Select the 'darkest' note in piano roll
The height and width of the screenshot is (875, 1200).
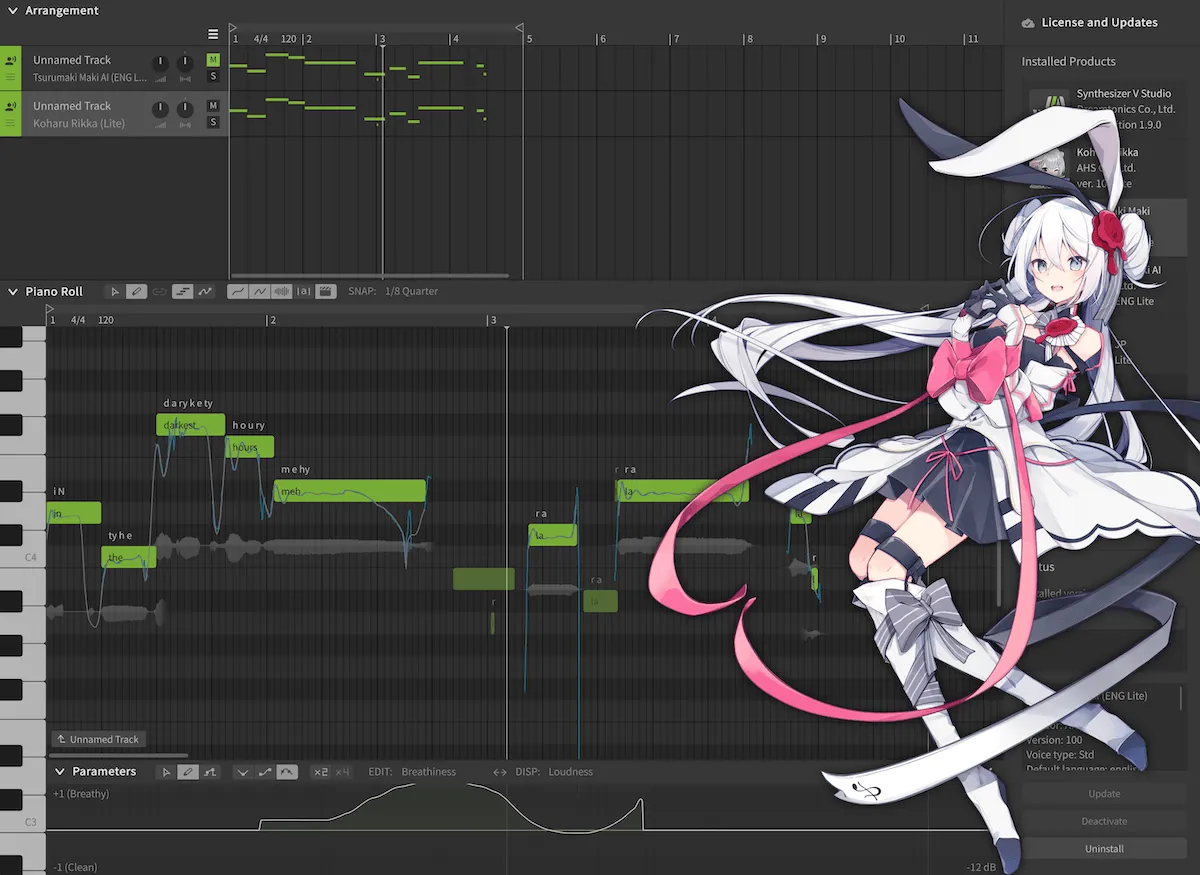191,425
